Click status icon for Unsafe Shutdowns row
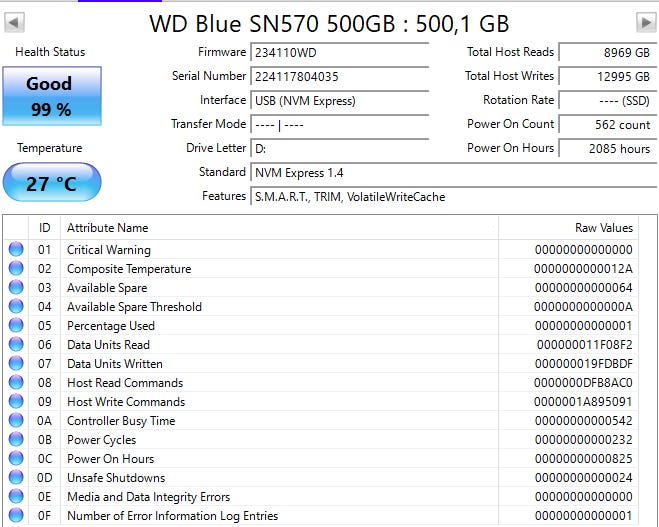 click(16, 477)
